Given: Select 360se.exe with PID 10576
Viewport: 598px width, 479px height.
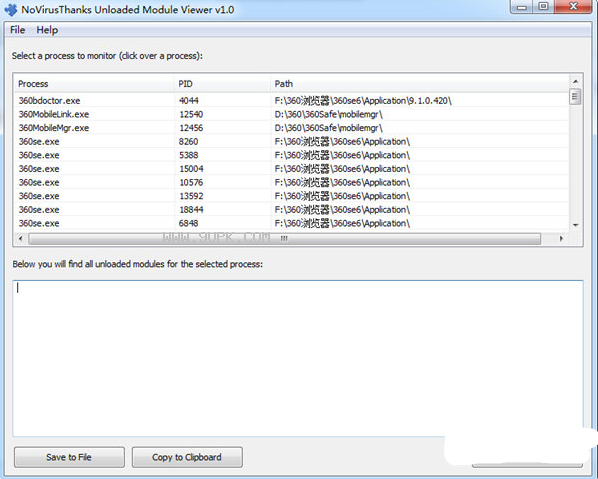Looking at the screenshot, I should click(x=292, y=183).
